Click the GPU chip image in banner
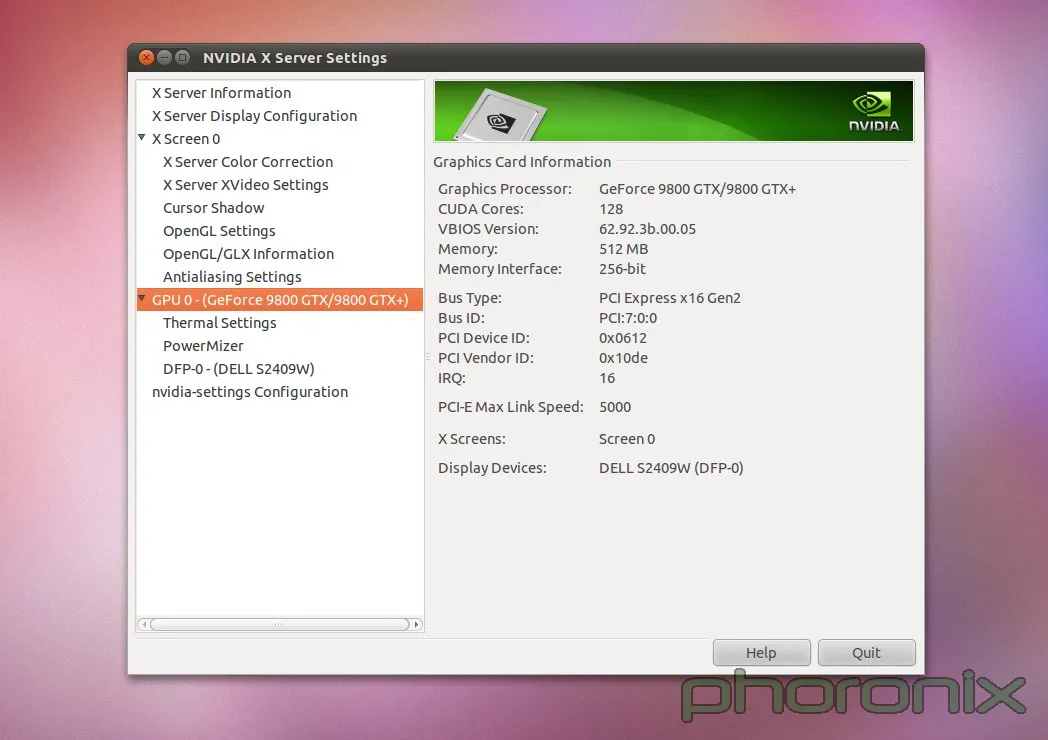 (500, 115)
